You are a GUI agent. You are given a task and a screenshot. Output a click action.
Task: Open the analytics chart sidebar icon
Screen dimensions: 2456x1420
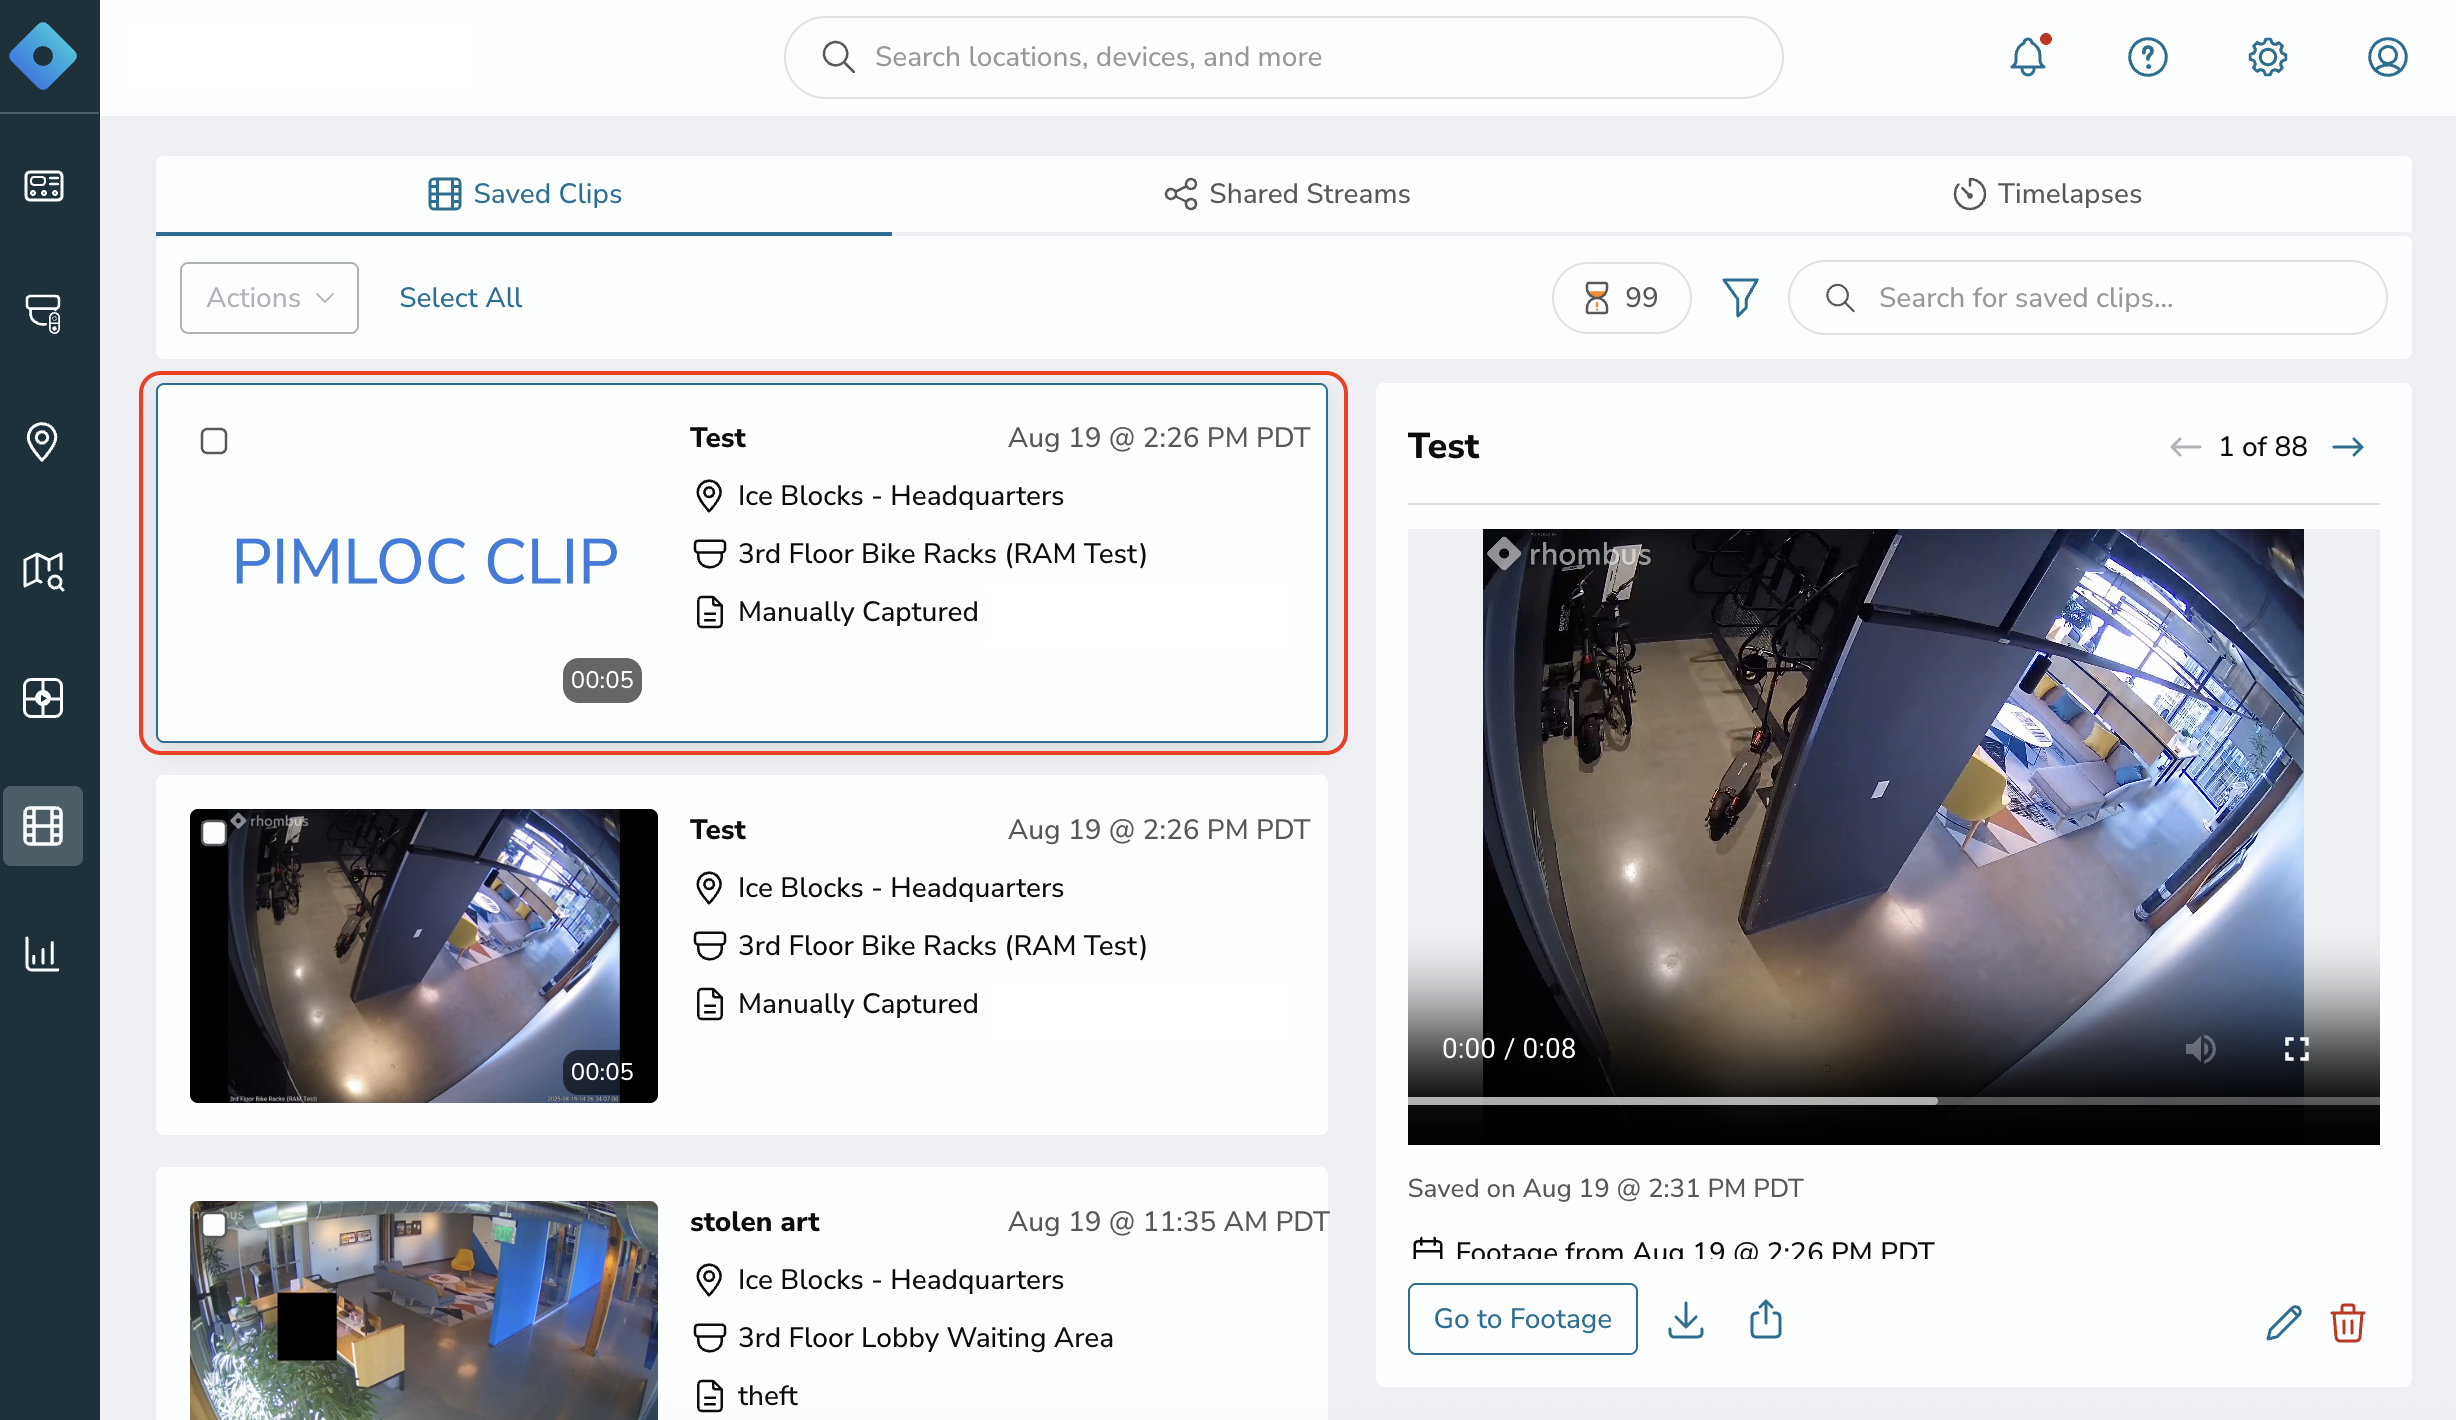[42, 954]
